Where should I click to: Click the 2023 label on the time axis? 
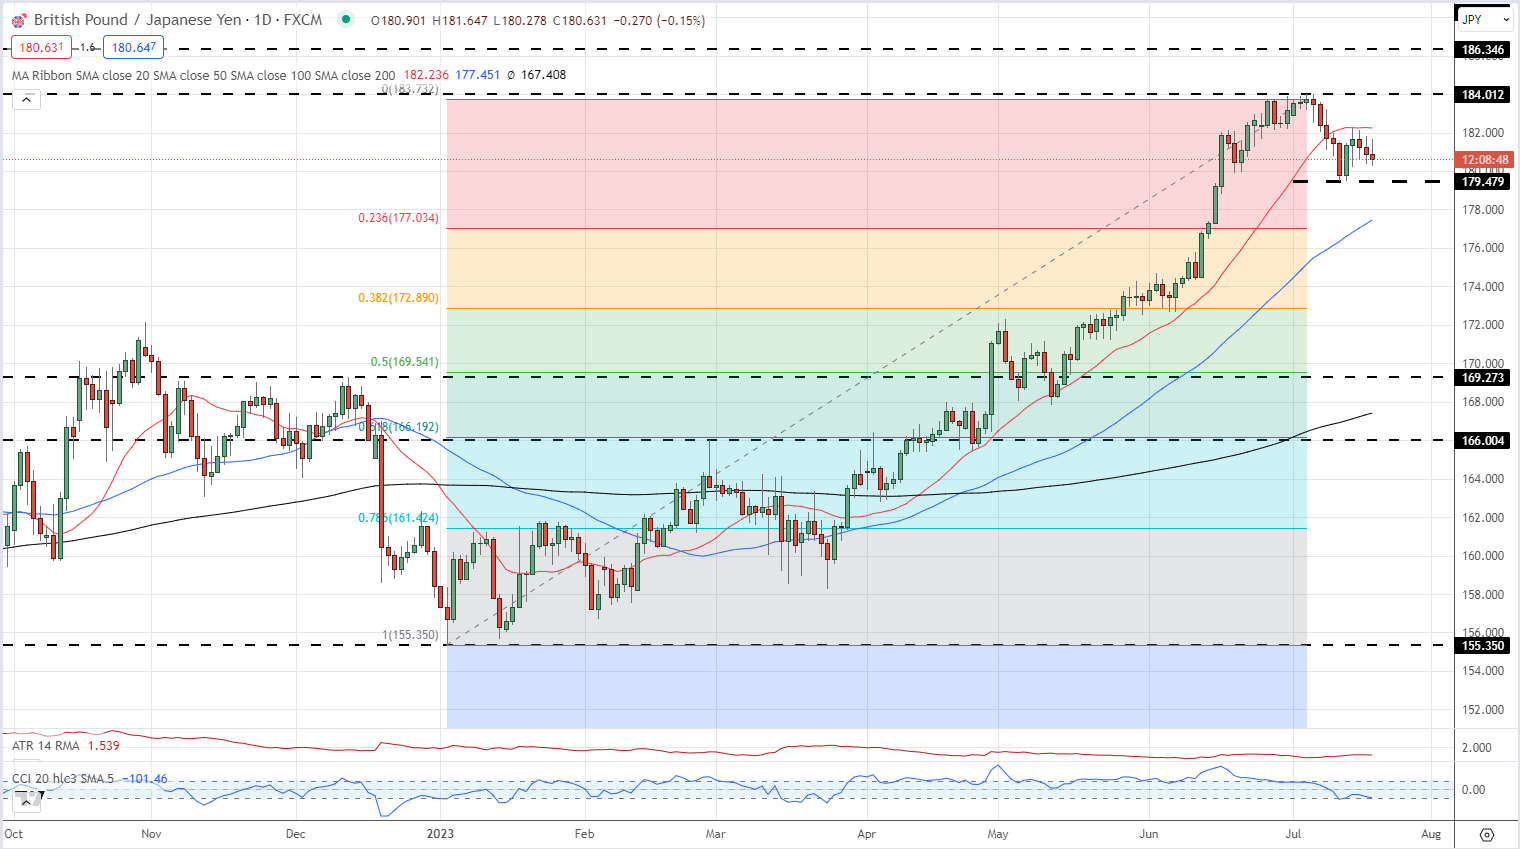[440, 833]
